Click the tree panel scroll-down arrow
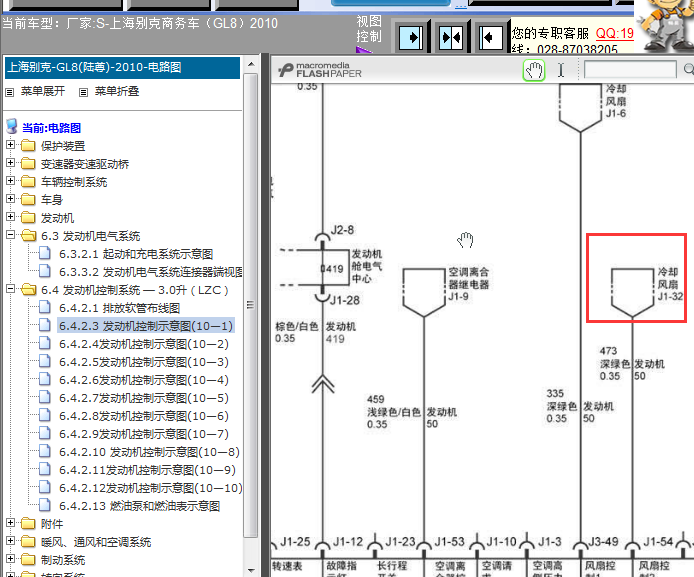 coord(251,570)
